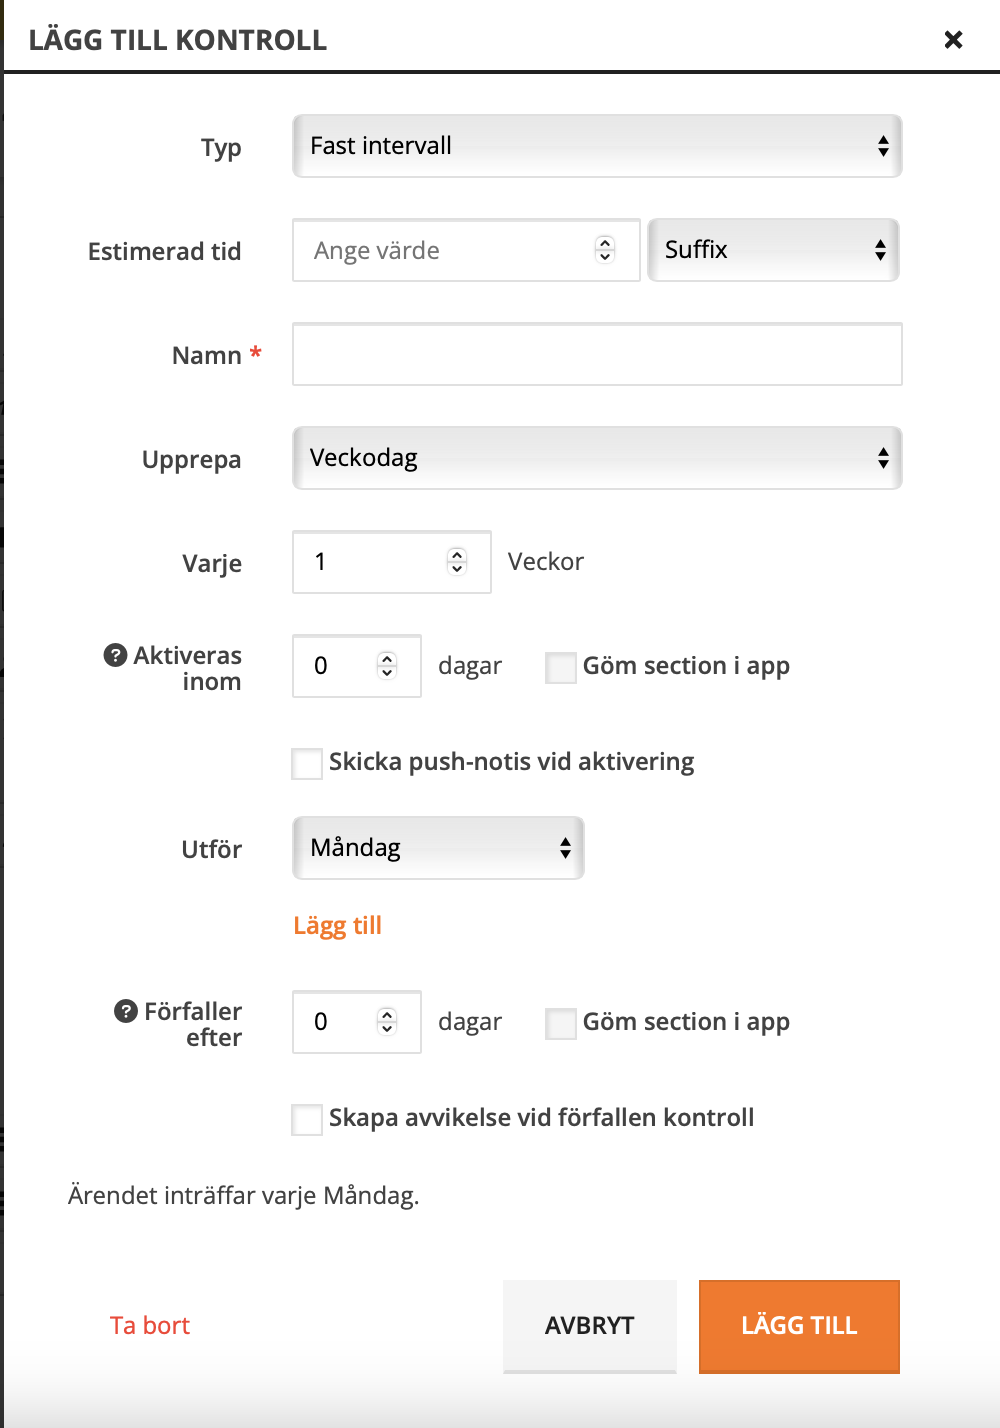Image resolution: width=1000 pixels, height=1428 pixels.
Task: Click stepper arrows in Aktiveras inom field
Action: click(387, 666)
